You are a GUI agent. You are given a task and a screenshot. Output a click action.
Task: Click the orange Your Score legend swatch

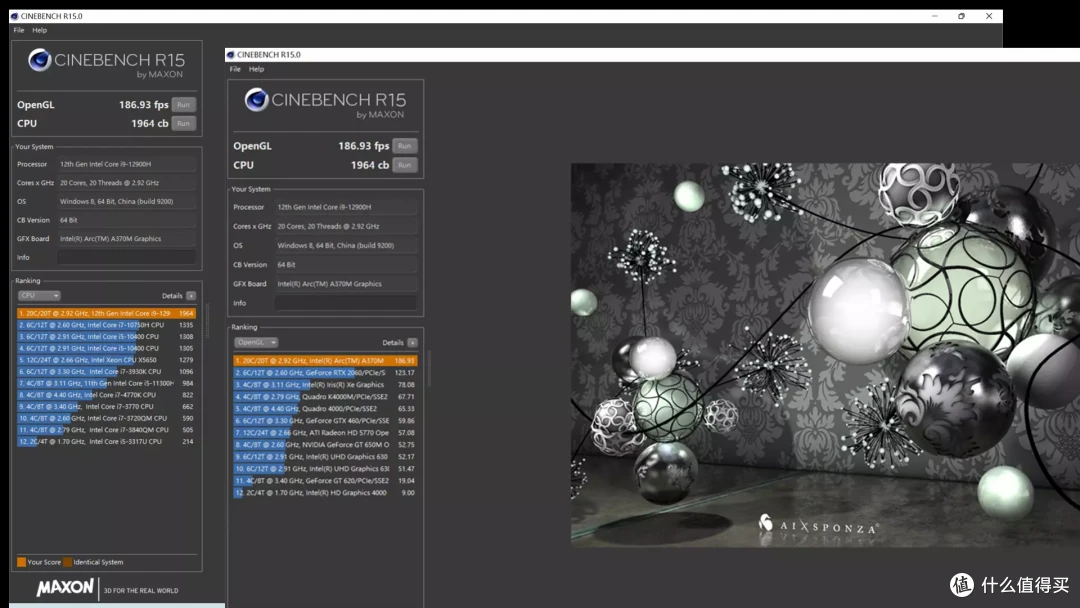point(21,563)
